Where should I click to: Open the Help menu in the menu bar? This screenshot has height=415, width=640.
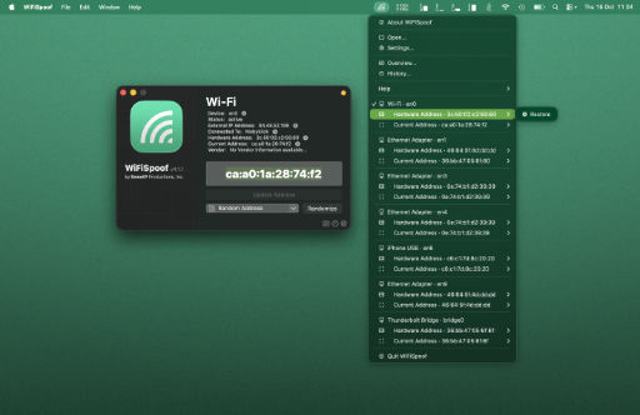[x=135, y=7]
